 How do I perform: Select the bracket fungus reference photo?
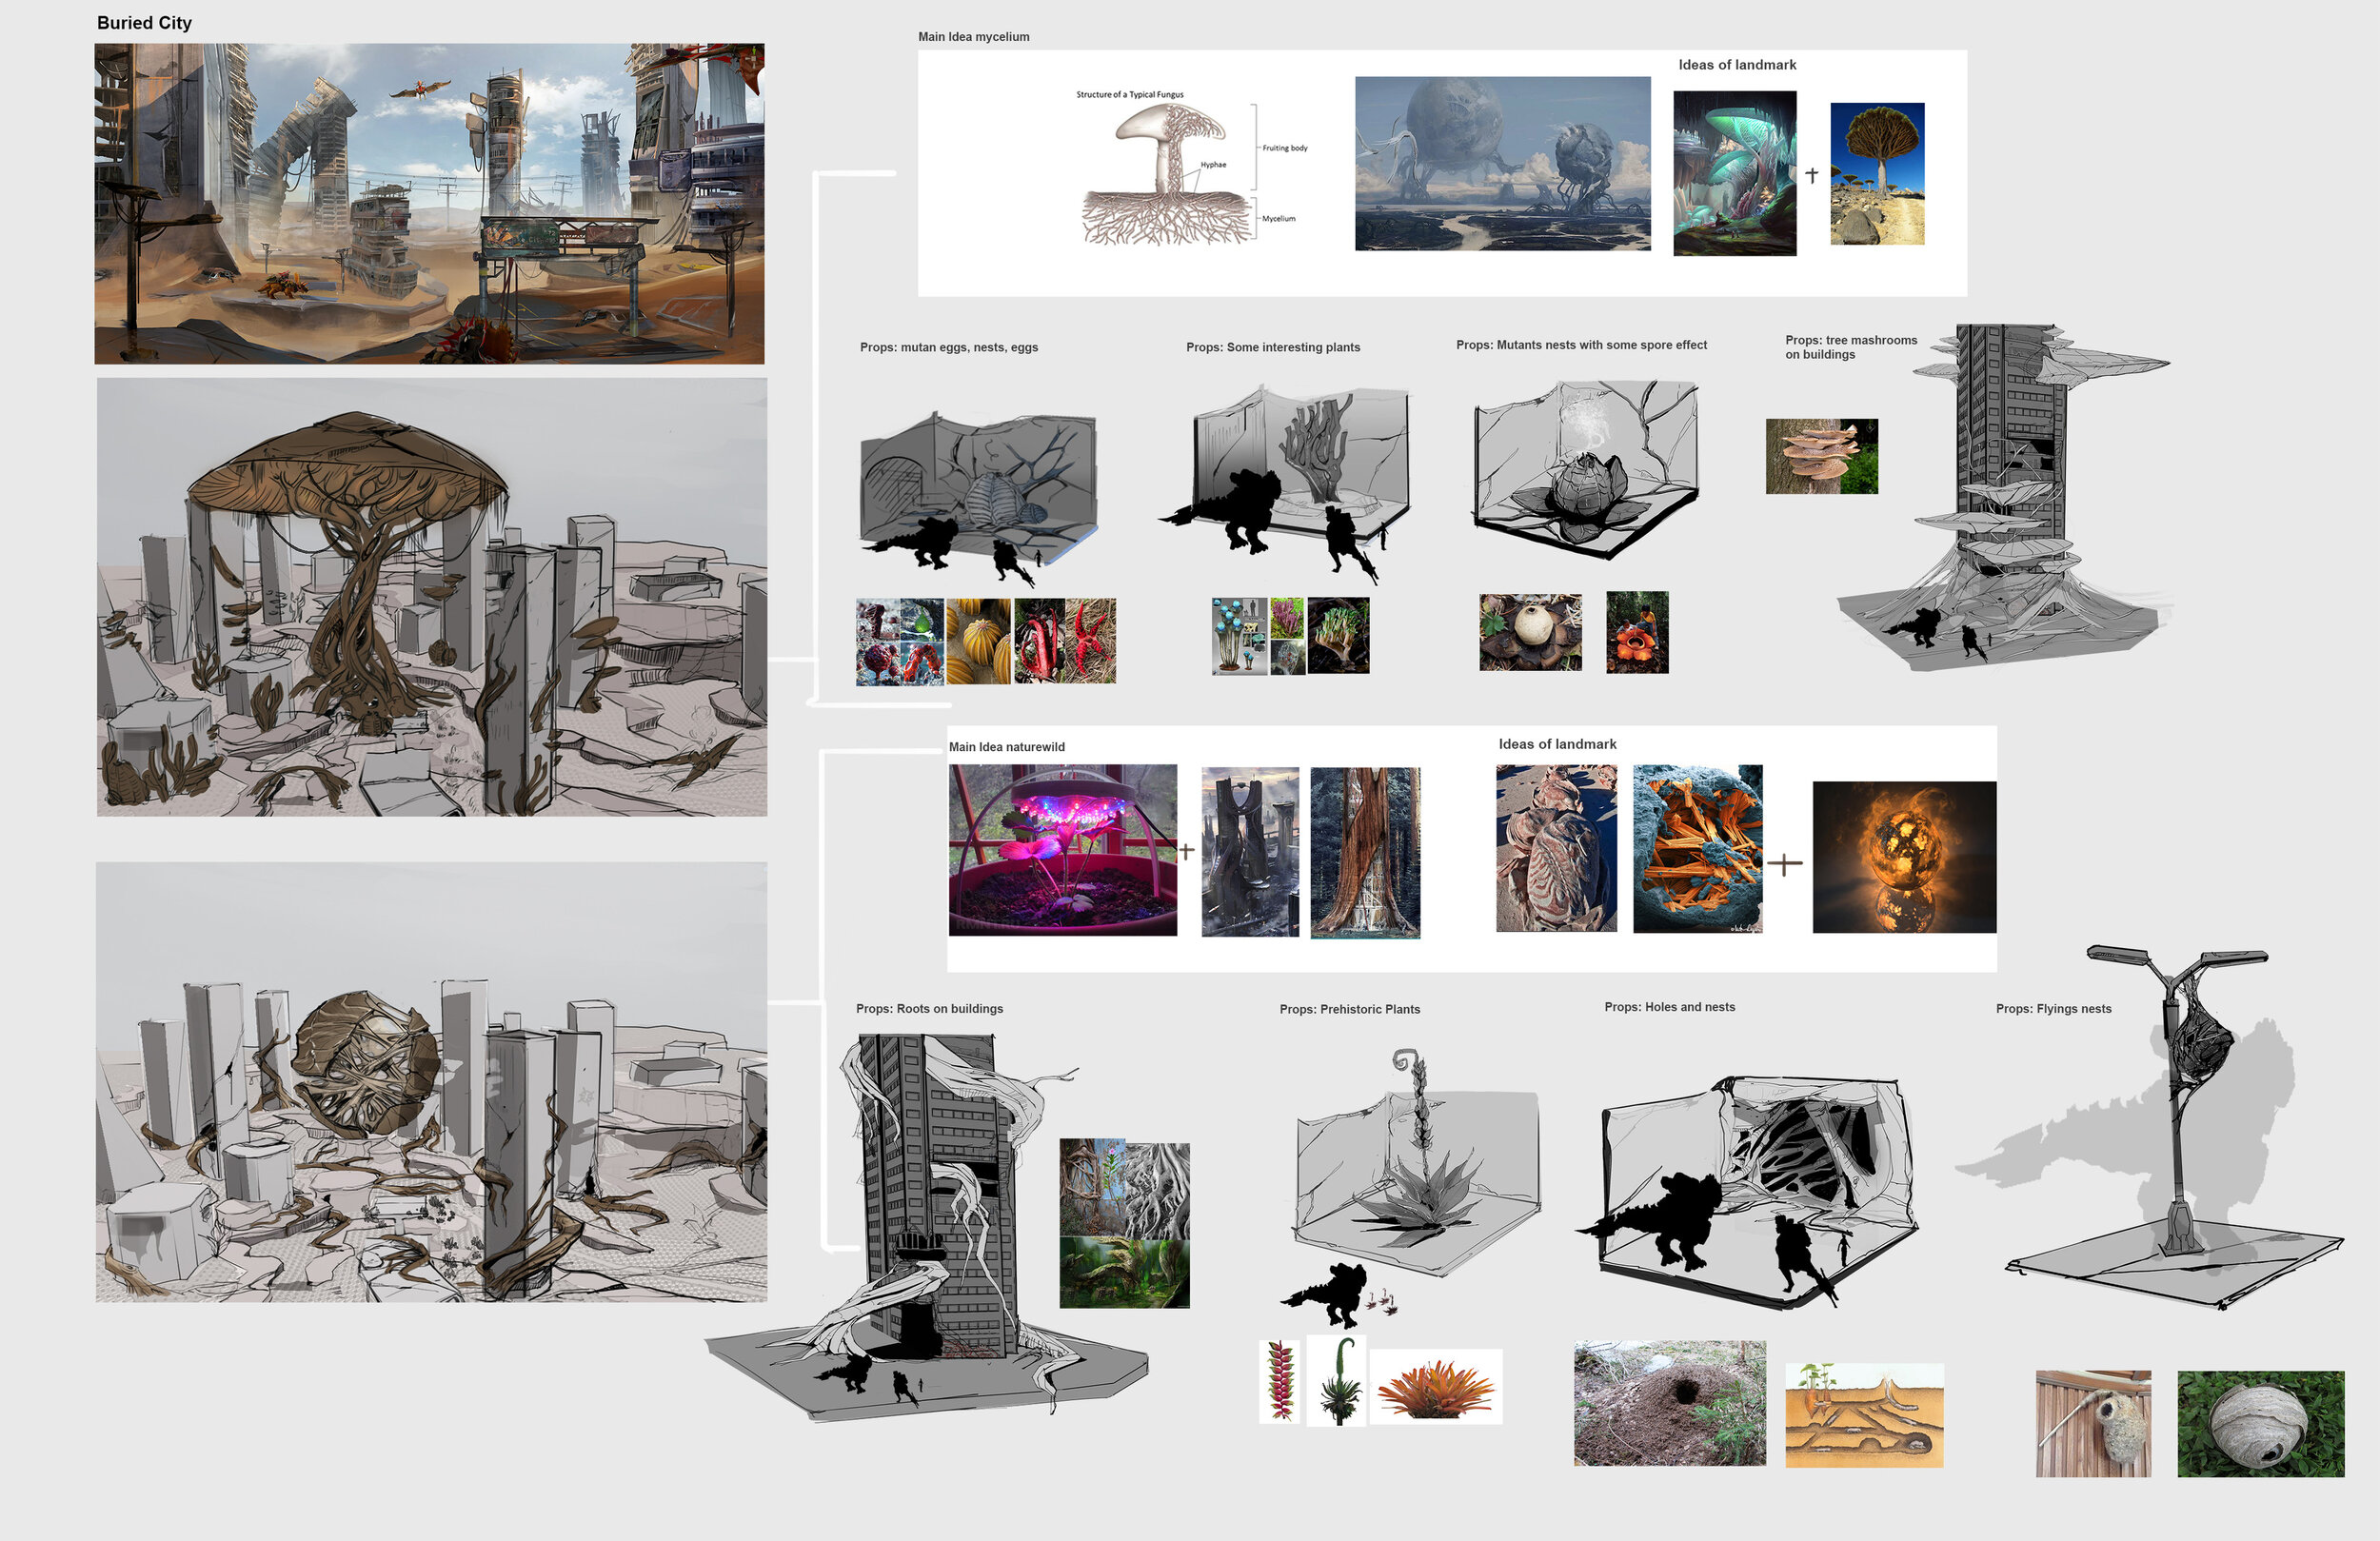[1821, 456]
